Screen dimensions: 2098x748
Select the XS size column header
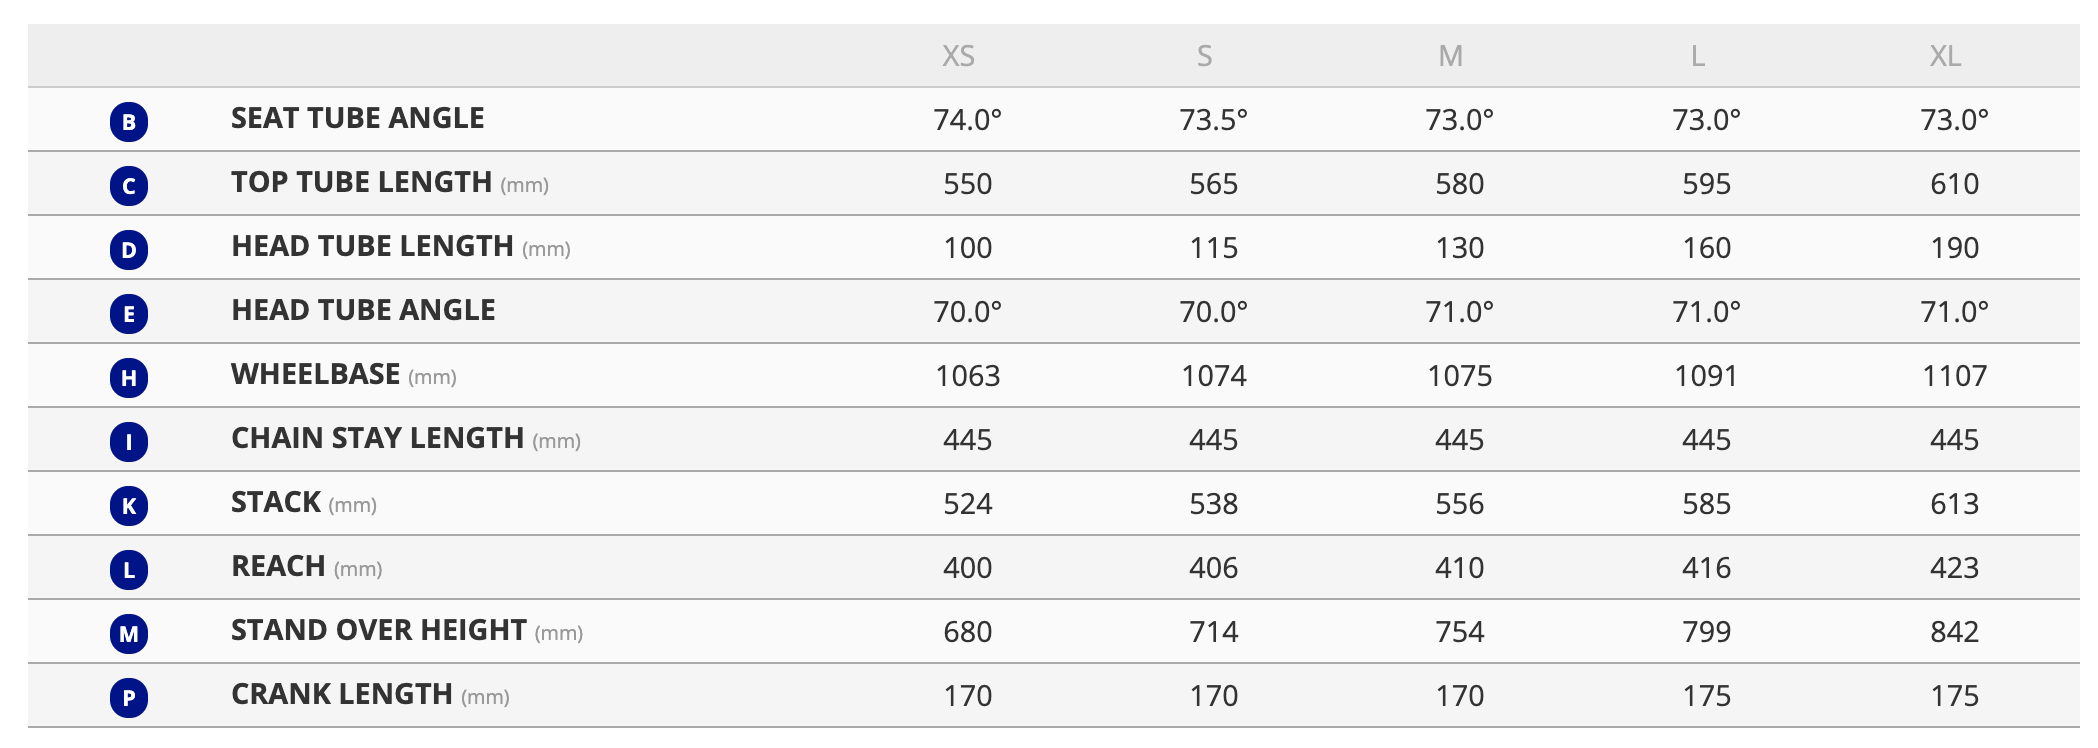pyautogui.click(x=958, y=56)
